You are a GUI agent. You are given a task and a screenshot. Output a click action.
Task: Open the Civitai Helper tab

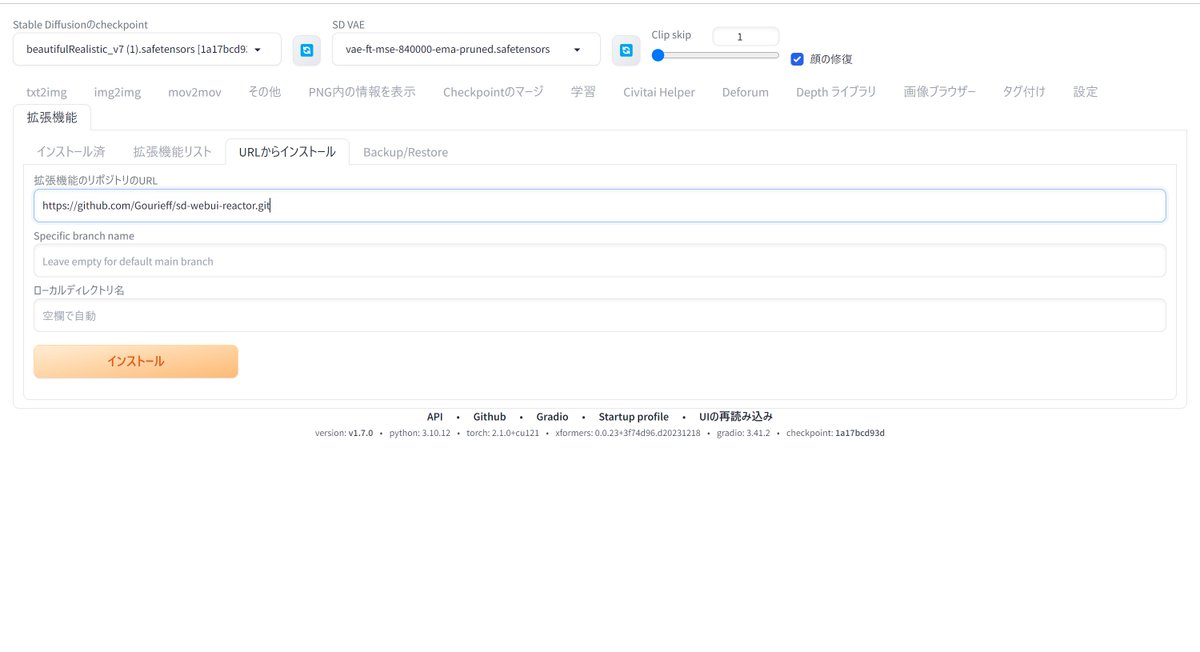(659, 92)
